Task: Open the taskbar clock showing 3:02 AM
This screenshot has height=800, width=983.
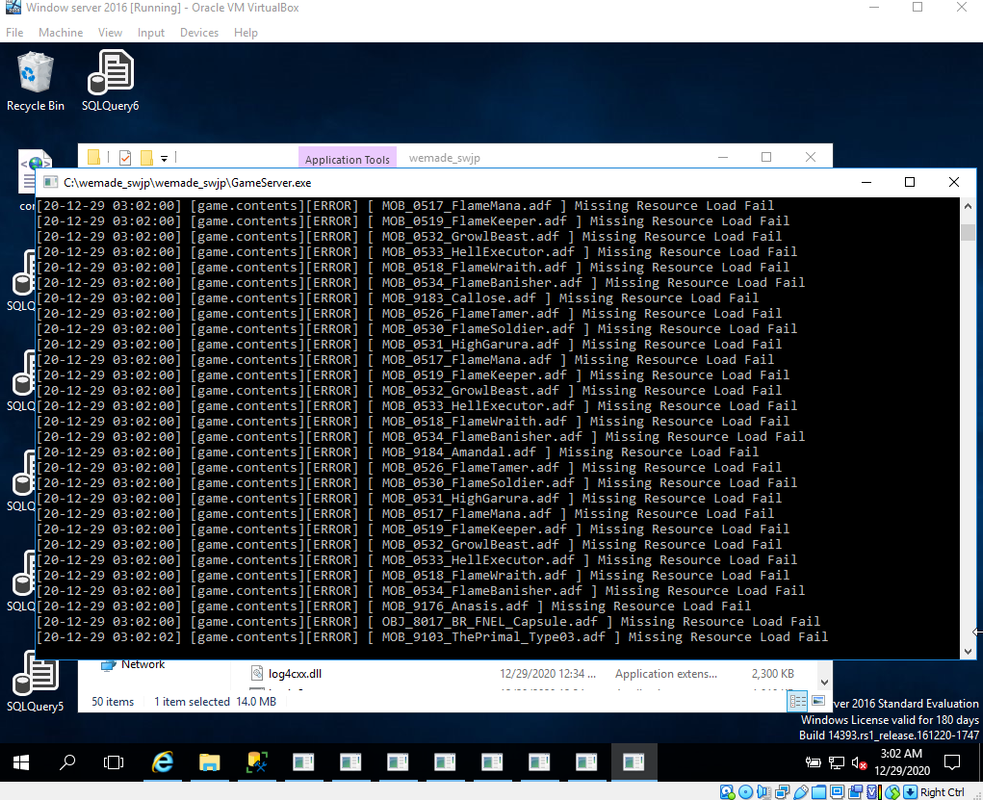Action: 902,762
